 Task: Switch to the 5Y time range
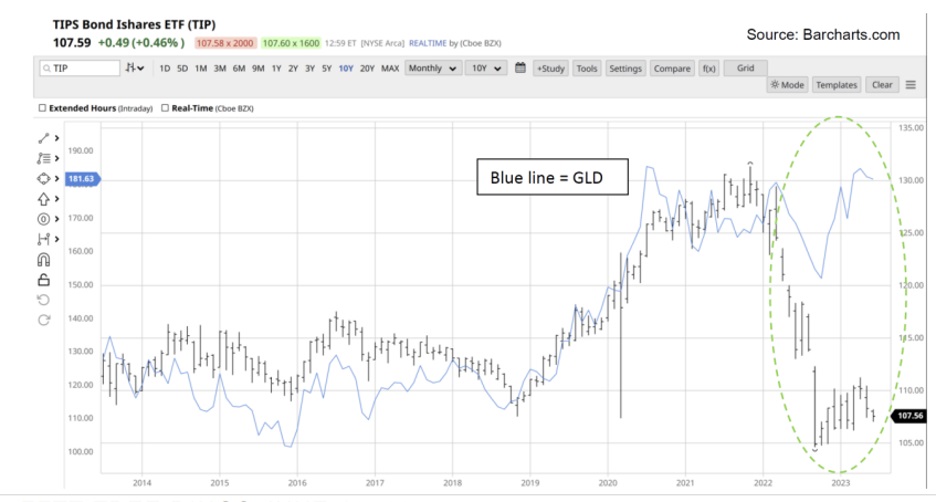(326, 68)
